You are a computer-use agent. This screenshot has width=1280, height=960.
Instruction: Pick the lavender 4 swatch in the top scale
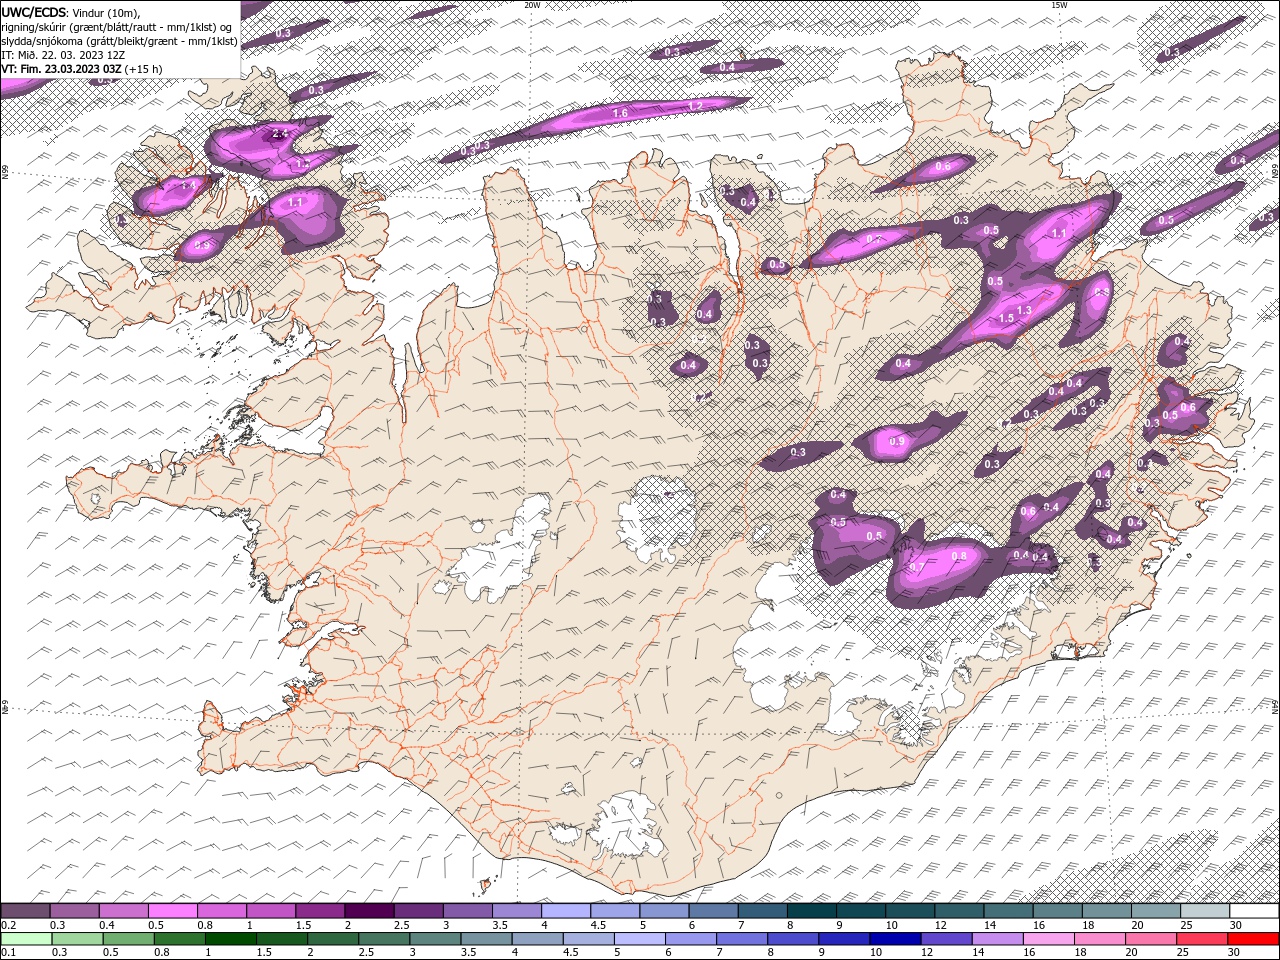[x=566, y=911]
